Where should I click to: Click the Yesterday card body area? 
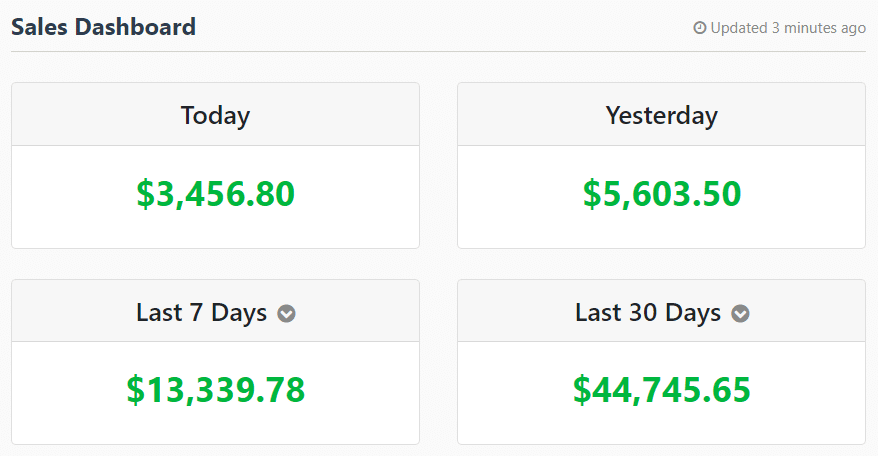661,197
